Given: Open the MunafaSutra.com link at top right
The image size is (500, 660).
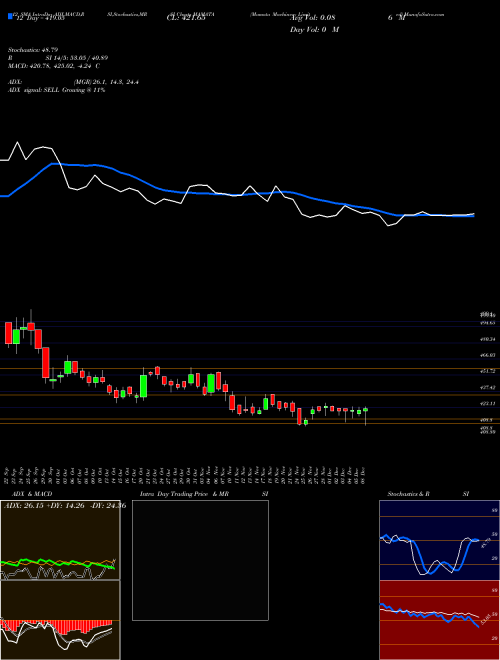Looking at the screenshot, I should coord(420,14).
